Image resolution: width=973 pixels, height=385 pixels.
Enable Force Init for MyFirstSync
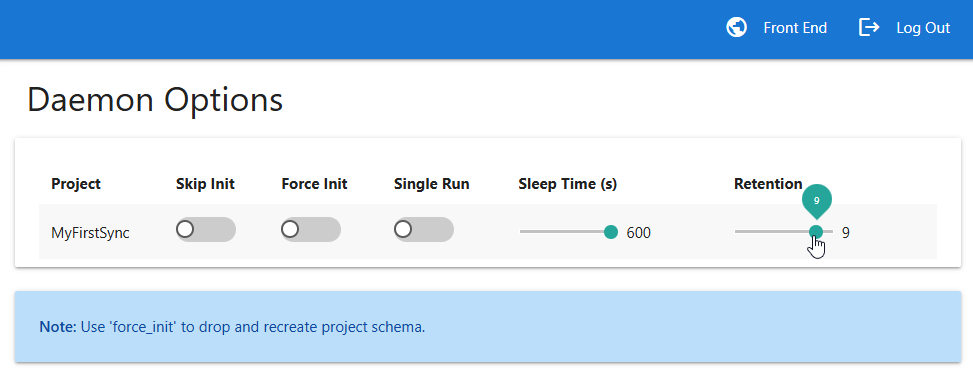point(311,230)
